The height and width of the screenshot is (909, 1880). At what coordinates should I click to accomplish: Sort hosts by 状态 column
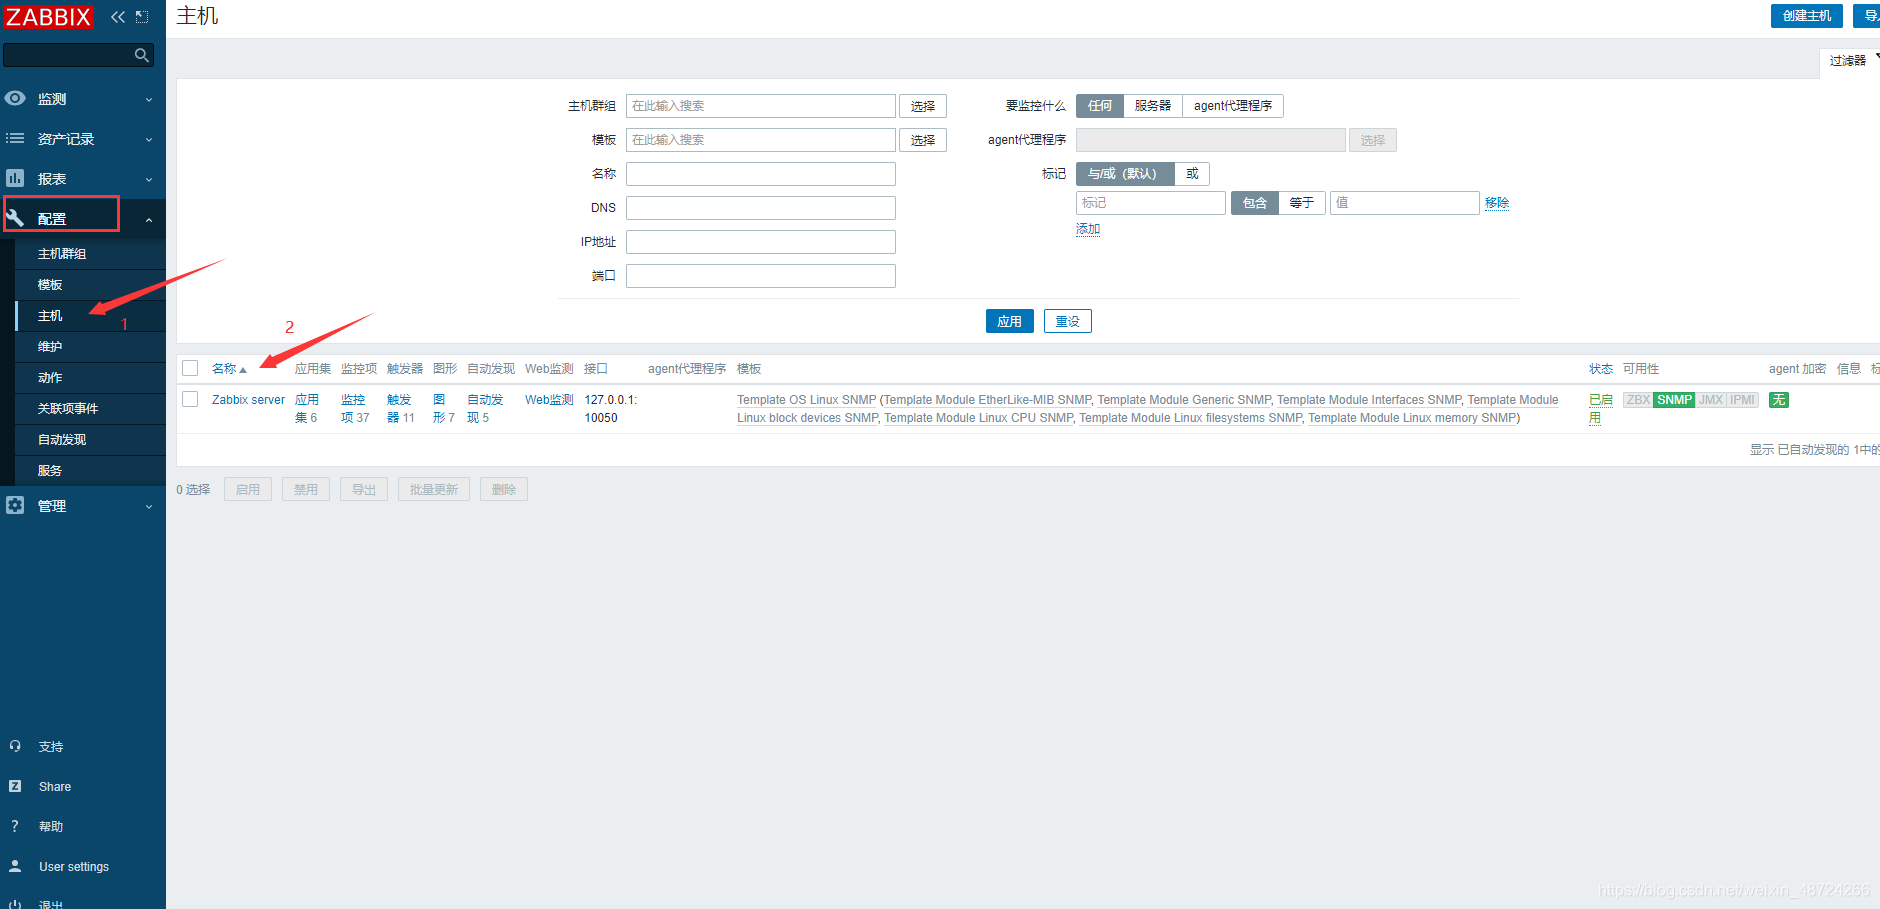(1601, 369)
